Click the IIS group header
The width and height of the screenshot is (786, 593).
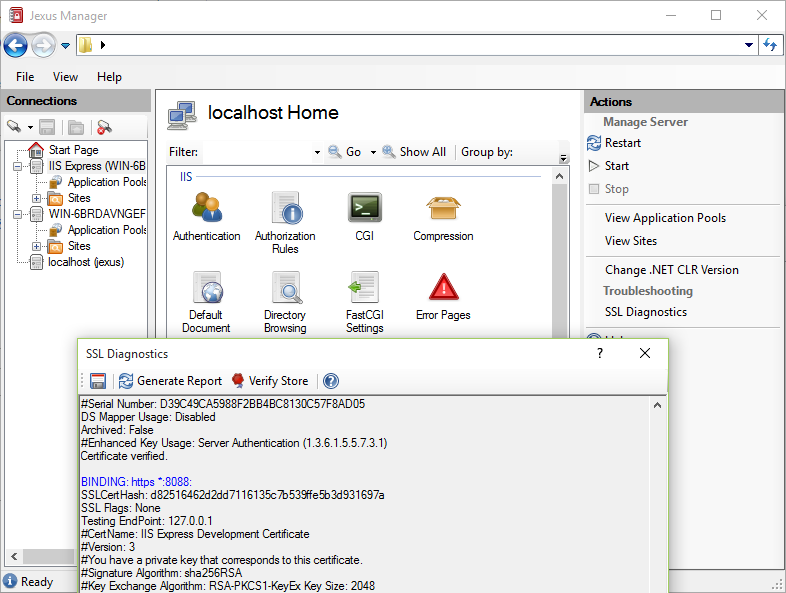pyautogui.click(x=186, y=176)
